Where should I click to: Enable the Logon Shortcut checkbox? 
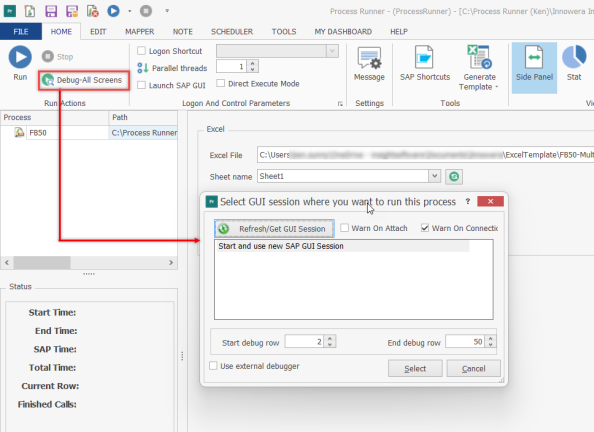(x=141, y=50)
